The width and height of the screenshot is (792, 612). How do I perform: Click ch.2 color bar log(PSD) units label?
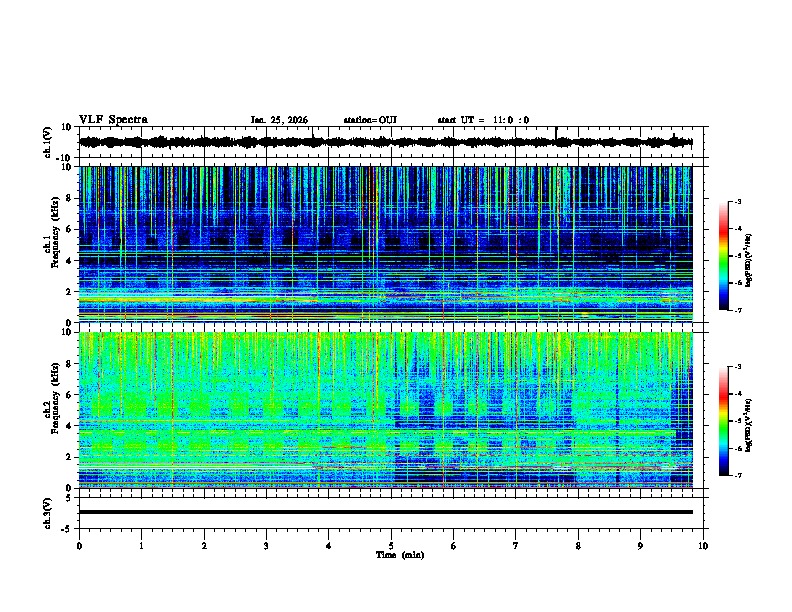(748, 426)
